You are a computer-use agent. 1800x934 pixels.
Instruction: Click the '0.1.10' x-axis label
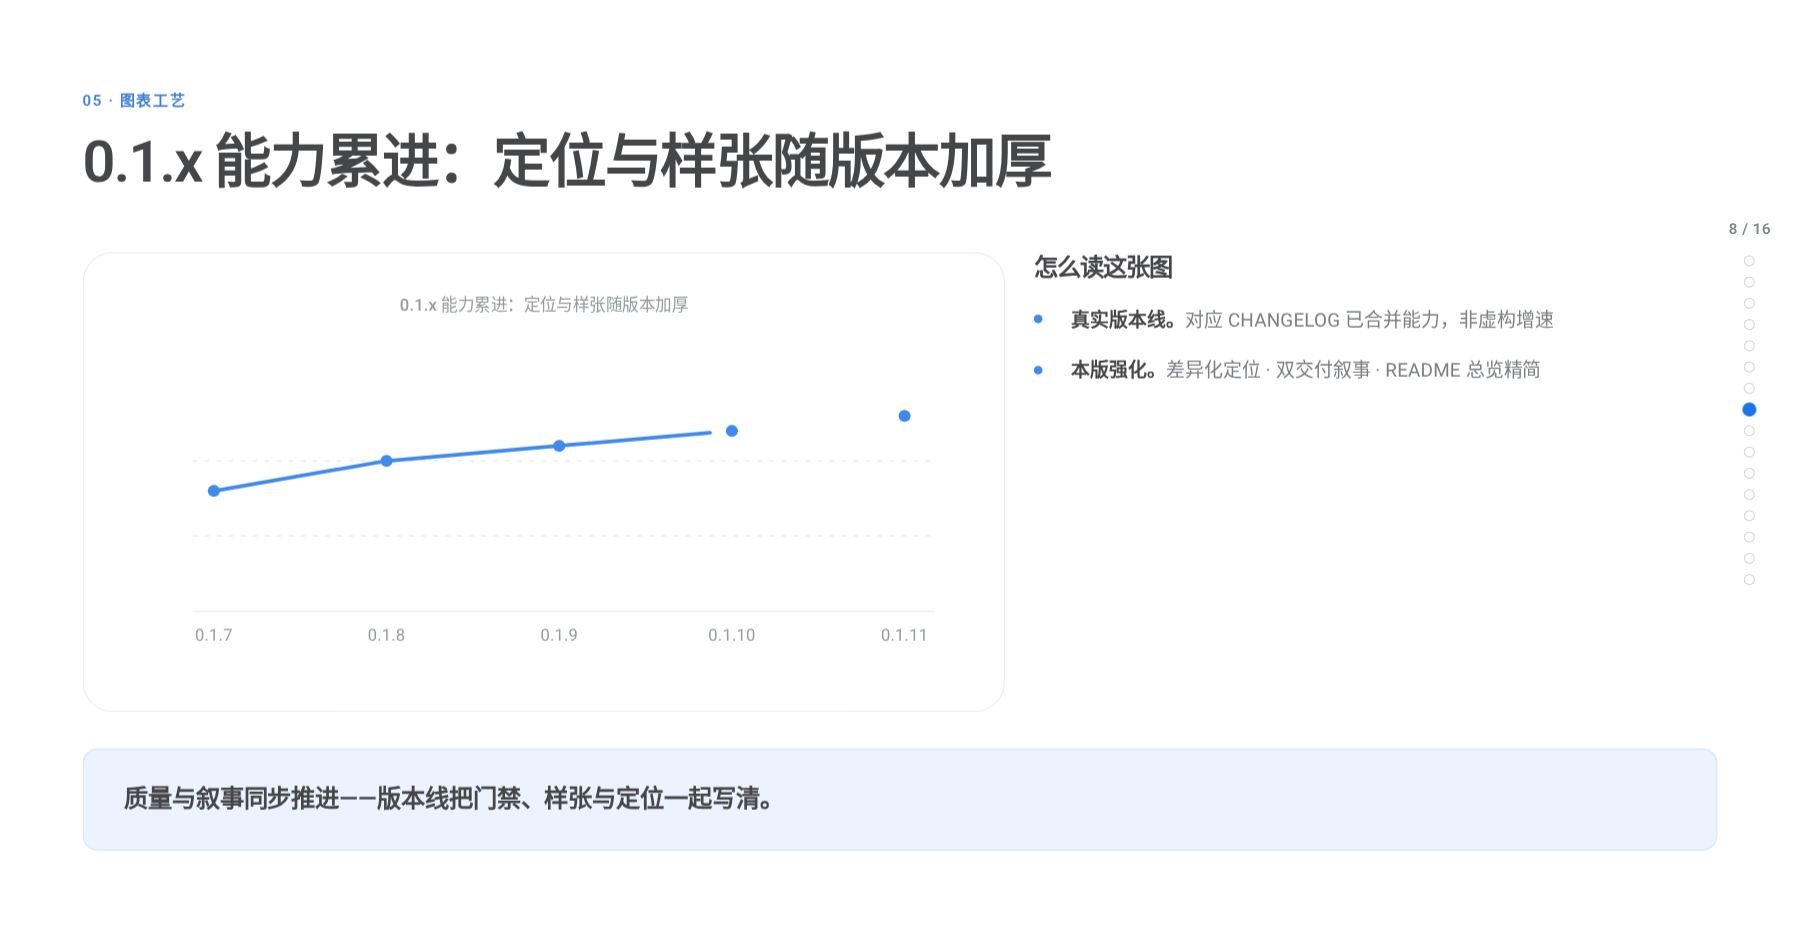[732, 635]
